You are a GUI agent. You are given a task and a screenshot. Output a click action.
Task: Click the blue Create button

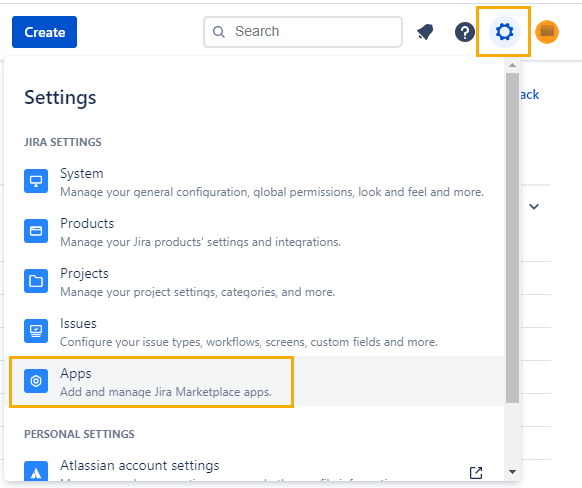coord(44,32)
